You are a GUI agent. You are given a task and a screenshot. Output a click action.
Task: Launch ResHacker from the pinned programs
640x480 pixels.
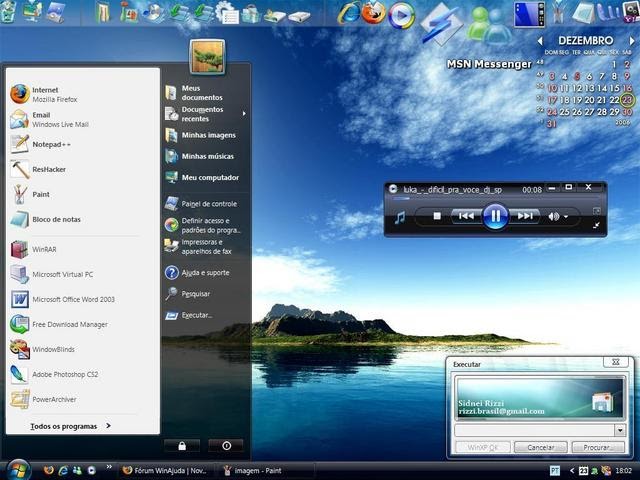(48, 169)
